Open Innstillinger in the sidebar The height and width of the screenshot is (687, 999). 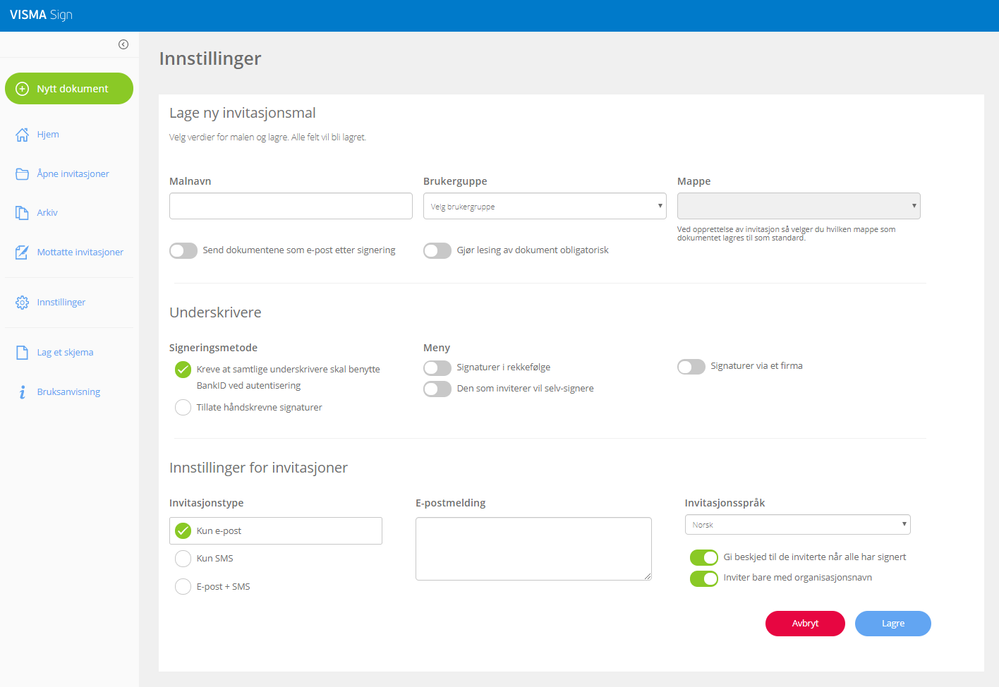(x=61, y=302)
